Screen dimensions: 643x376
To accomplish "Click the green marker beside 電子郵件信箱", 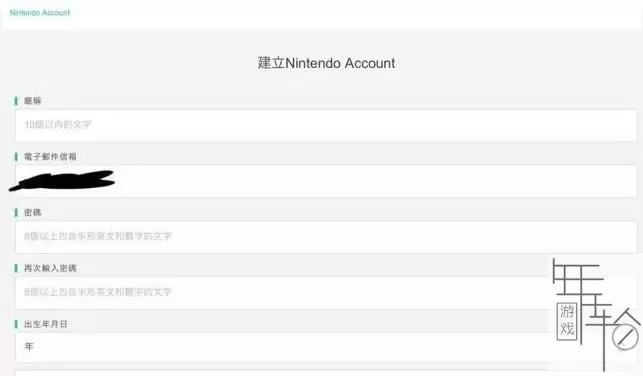I will point(16,157).
